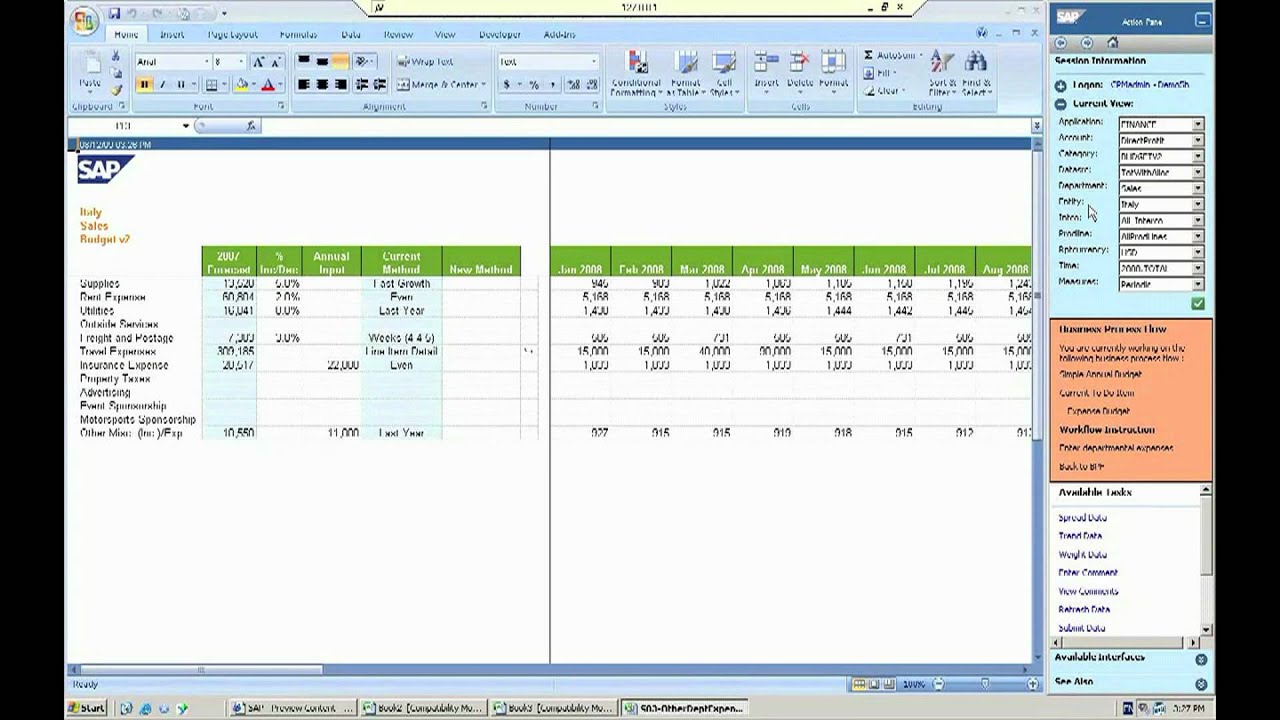Open Format as Table gallery
1280x720 pixels.
(x=685, y=74)
